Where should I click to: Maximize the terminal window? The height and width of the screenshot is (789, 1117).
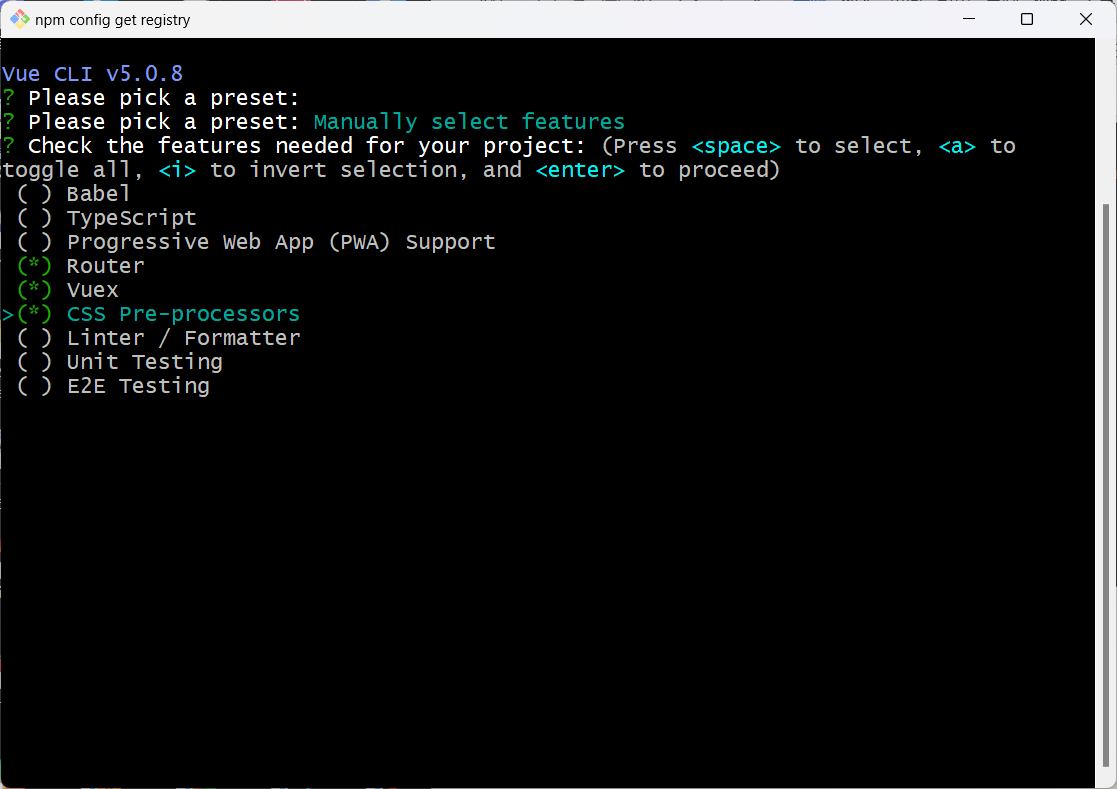(x=1027, y=19)
